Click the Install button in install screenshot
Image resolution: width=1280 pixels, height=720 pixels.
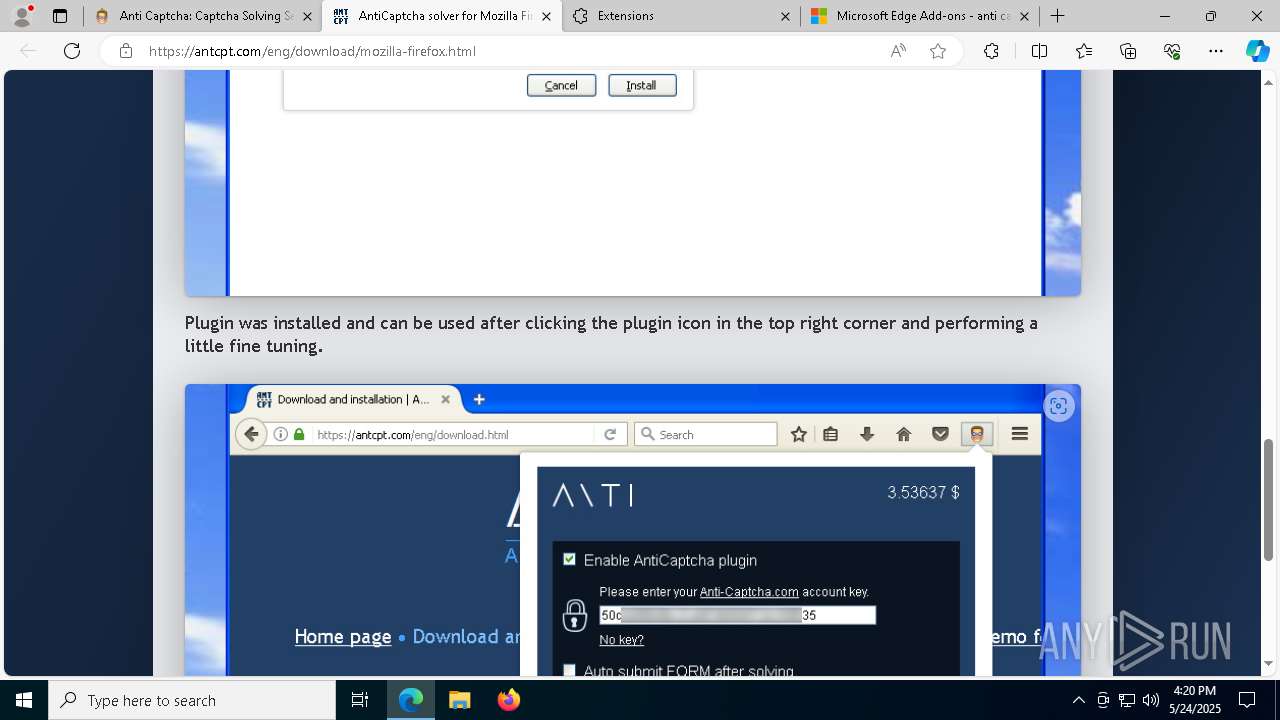point(642,85)
